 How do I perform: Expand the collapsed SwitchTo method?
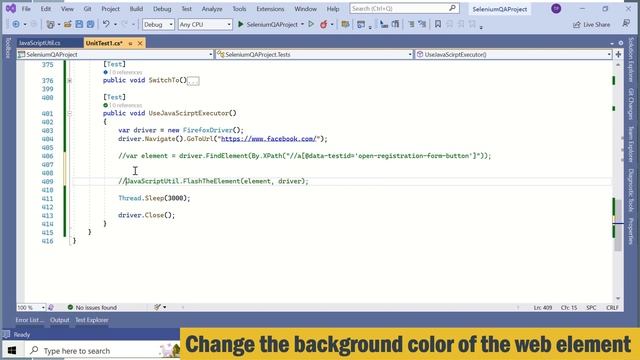pos(69,80)
